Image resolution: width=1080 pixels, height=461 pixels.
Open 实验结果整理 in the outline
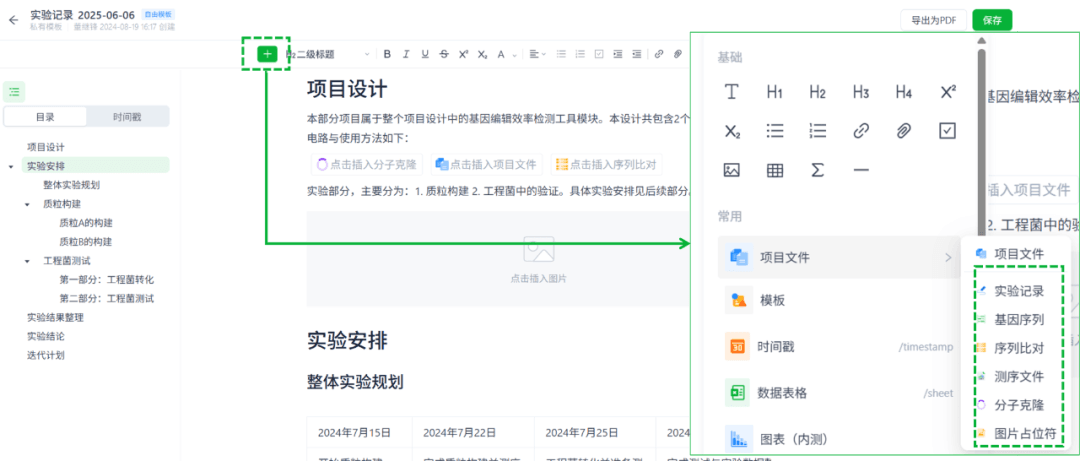(55, 318)
